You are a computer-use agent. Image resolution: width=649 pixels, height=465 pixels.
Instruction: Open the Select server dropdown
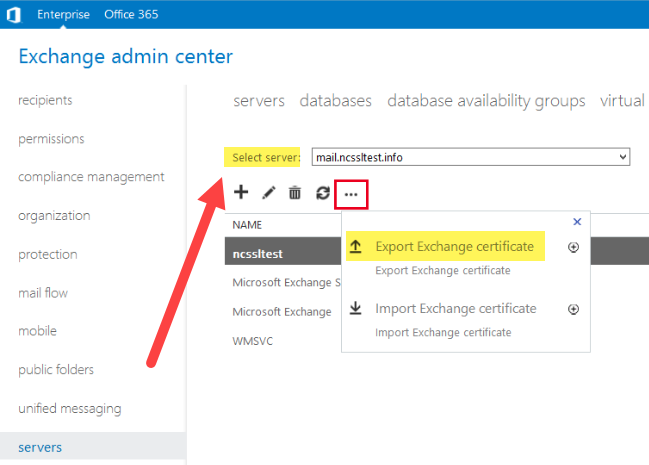pyautogui.click(x=471, y=157)
